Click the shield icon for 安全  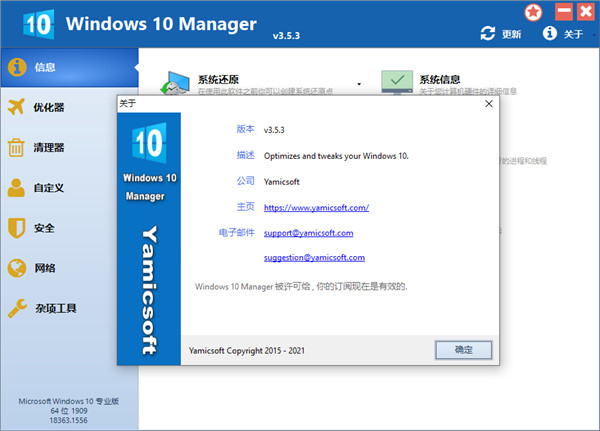coord(16,228)
